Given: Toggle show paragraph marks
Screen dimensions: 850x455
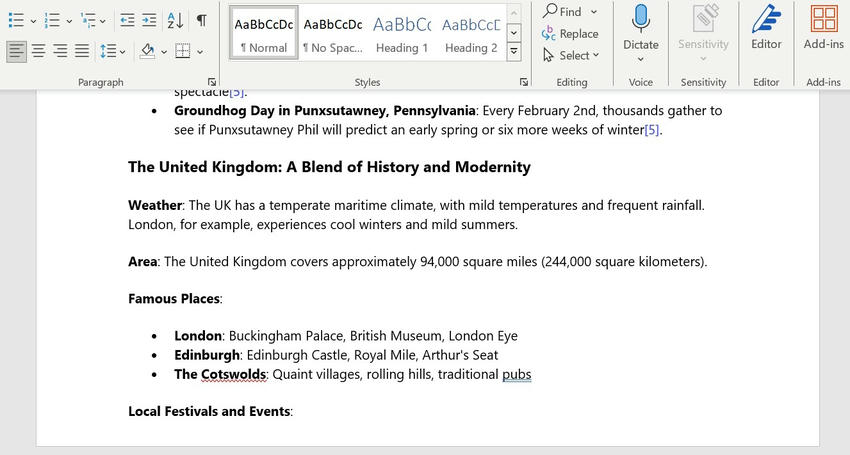Looking at the screenshot, I should click(201, 21).
